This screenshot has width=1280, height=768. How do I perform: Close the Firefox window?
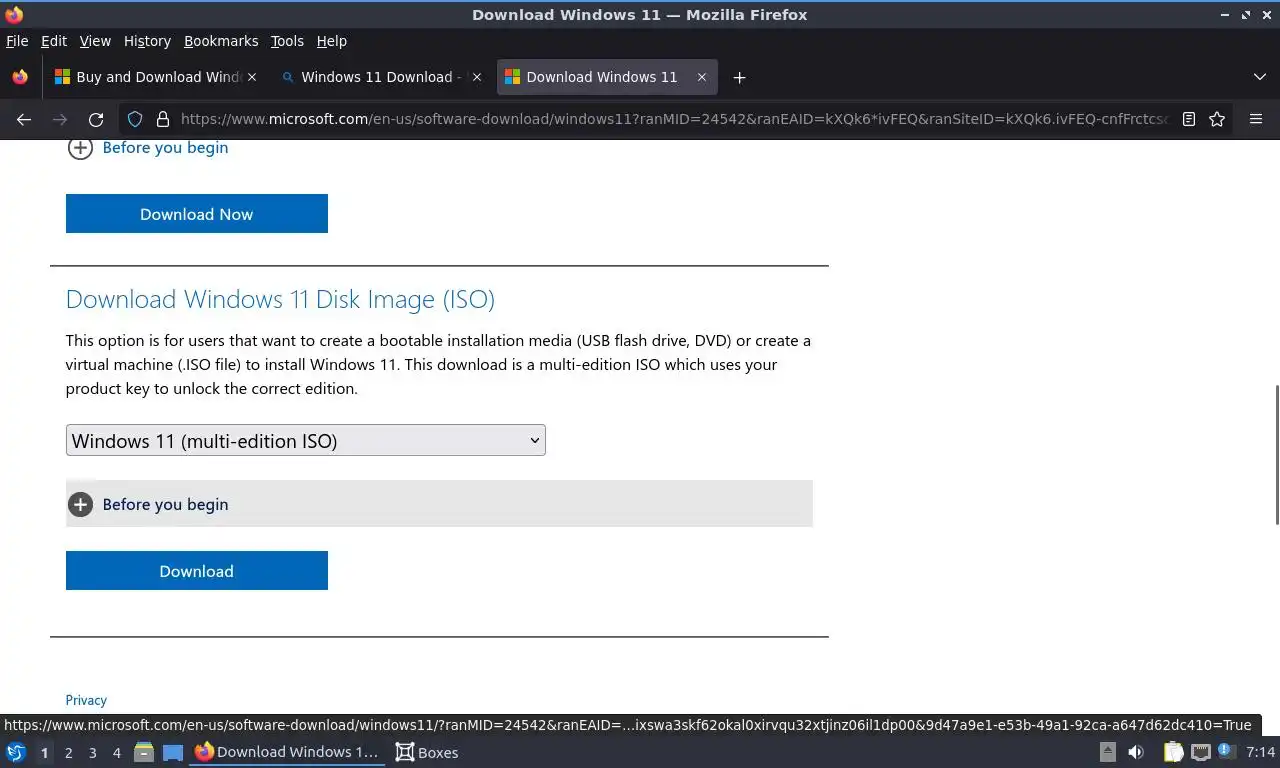(1266, 15)
